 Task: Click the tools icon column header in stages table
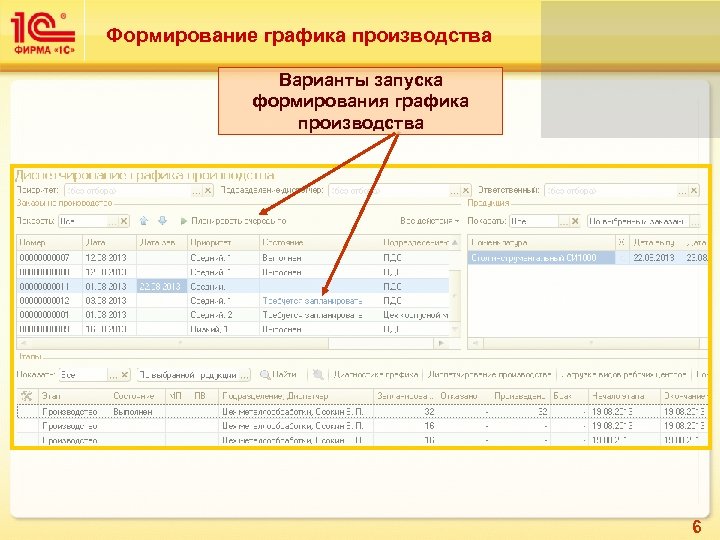click(27, 396)
